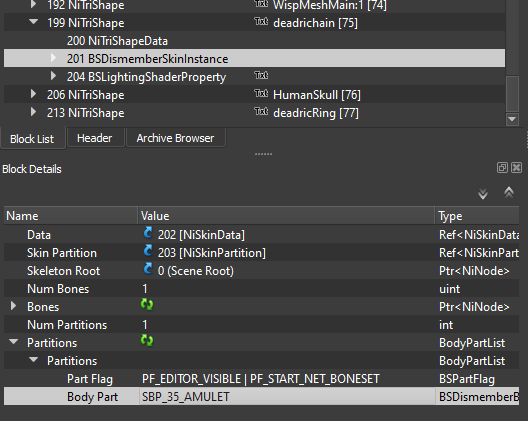Click the Txt icon next to deadrichain

click(x=261, y=22)
